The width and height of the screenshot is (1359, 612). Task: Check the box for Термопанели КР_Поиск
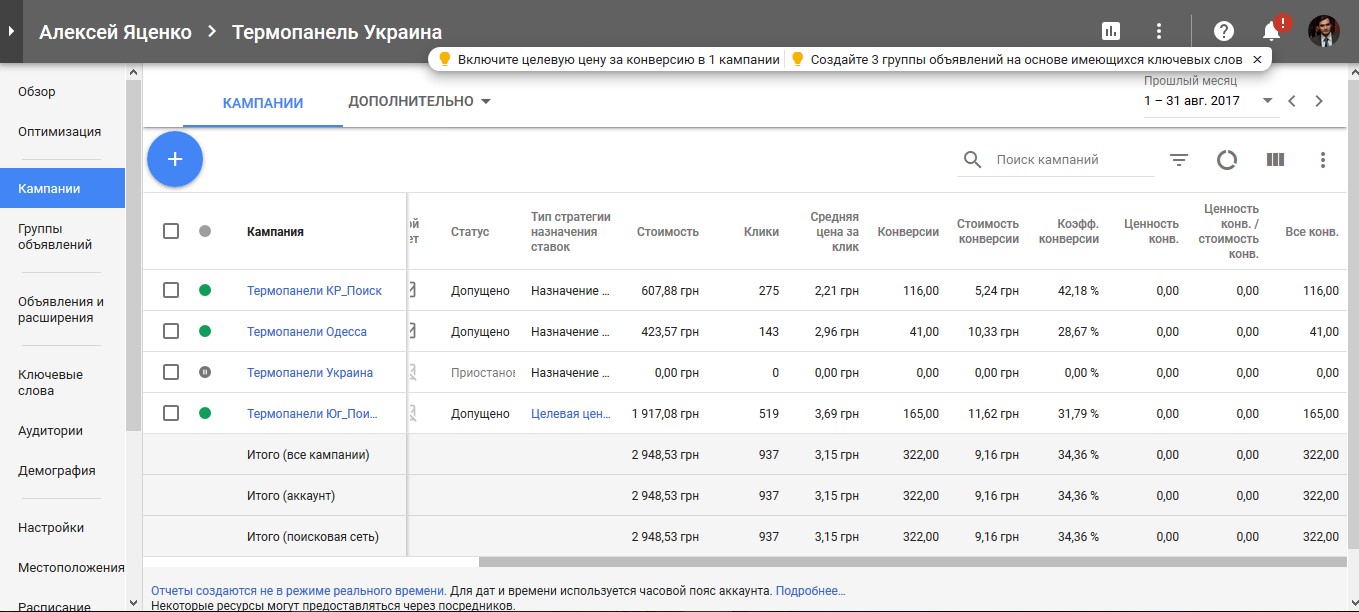[x=171, y=290]
